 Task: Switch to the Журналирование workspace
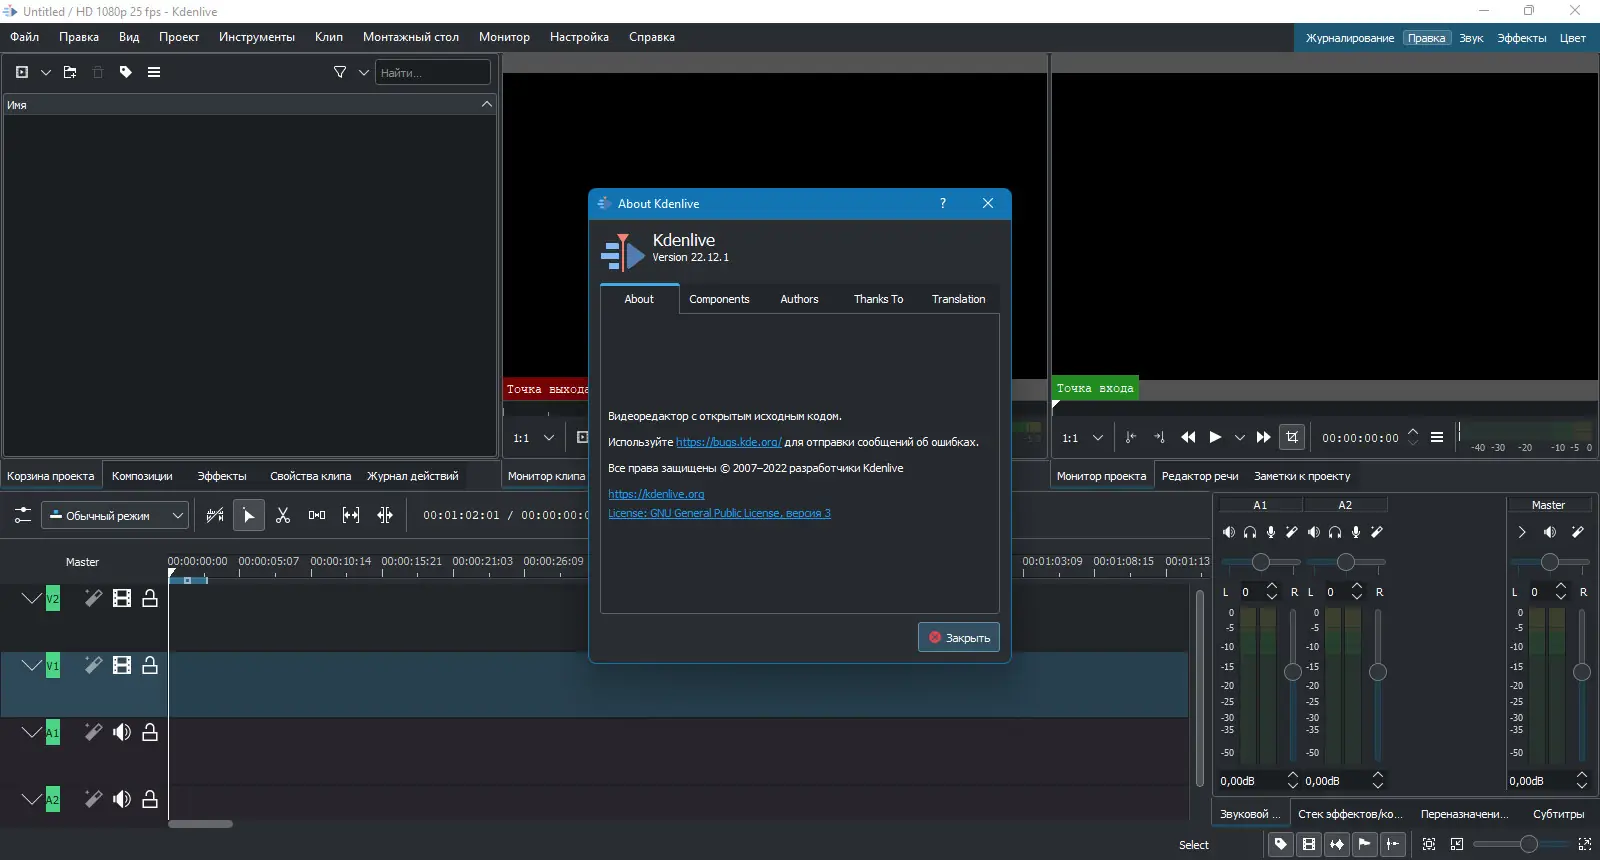[1350, 38]
